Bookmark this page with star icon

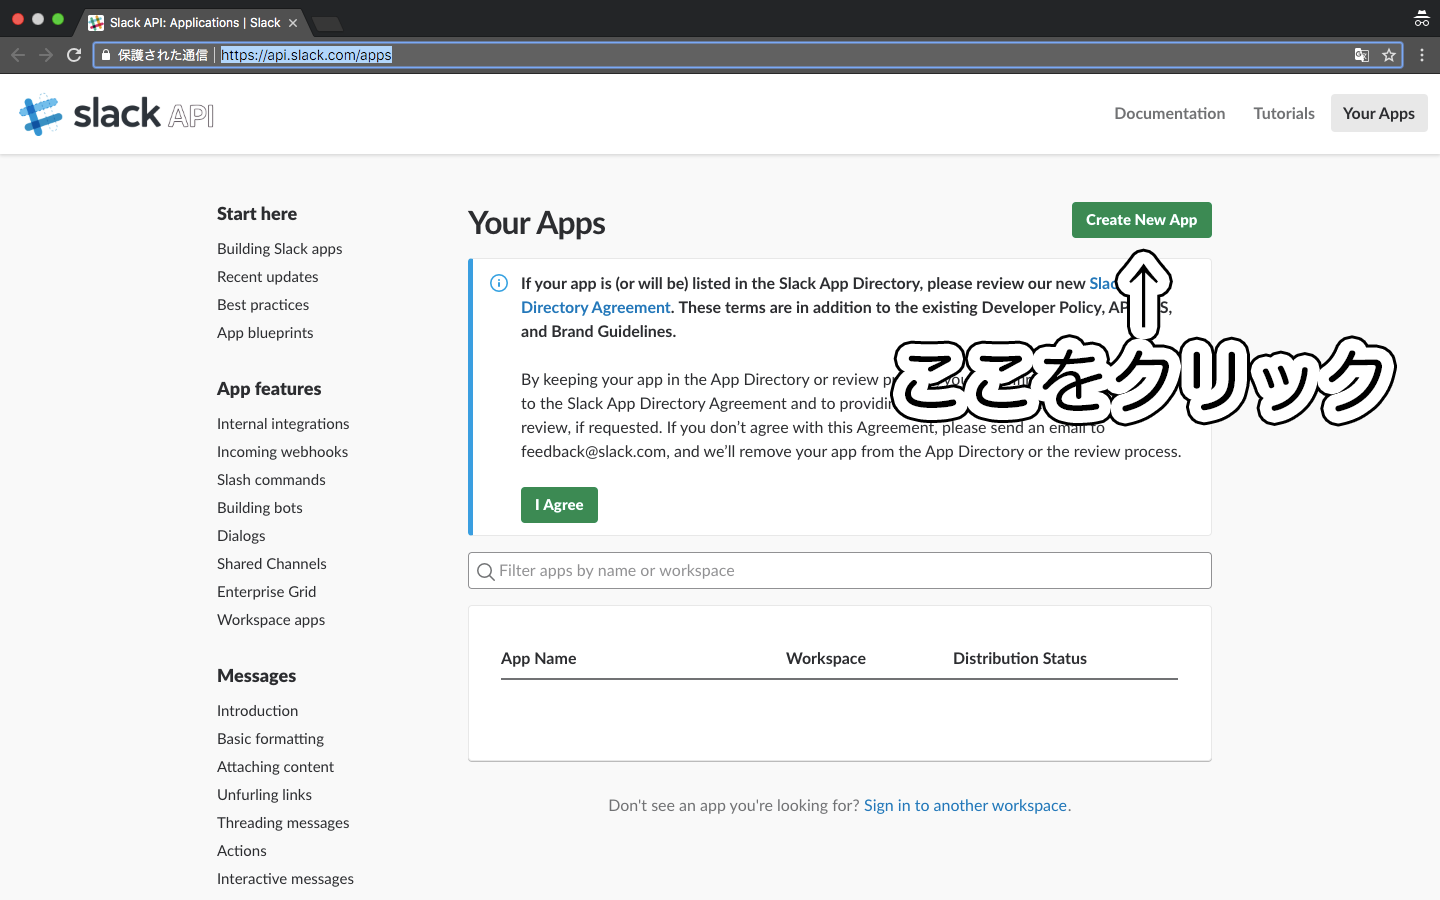point(1389,55)
